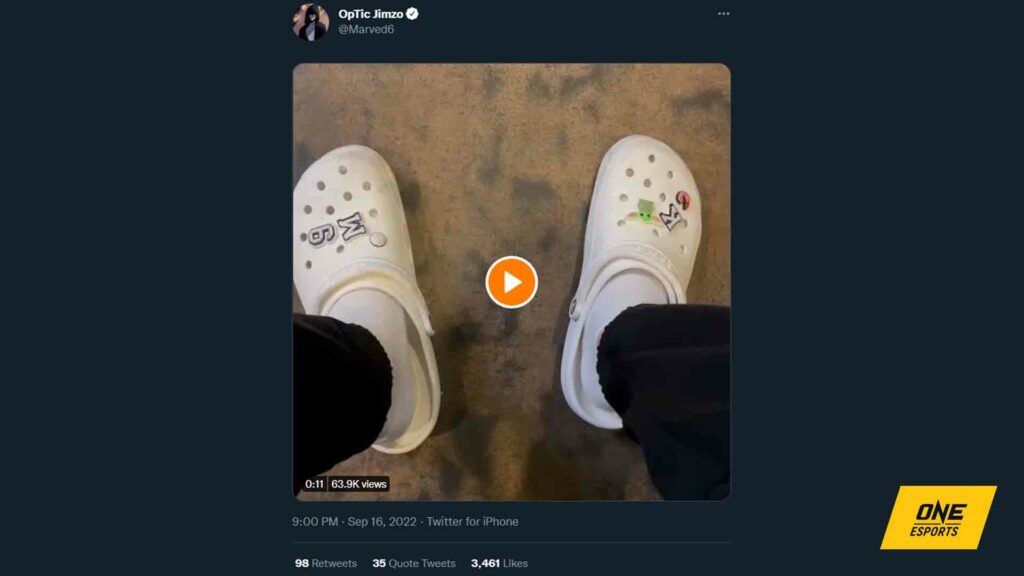Click the OpTic Jimzo profile avatar
This screenshot has width=1024, height=576.
tap(310, 22)
